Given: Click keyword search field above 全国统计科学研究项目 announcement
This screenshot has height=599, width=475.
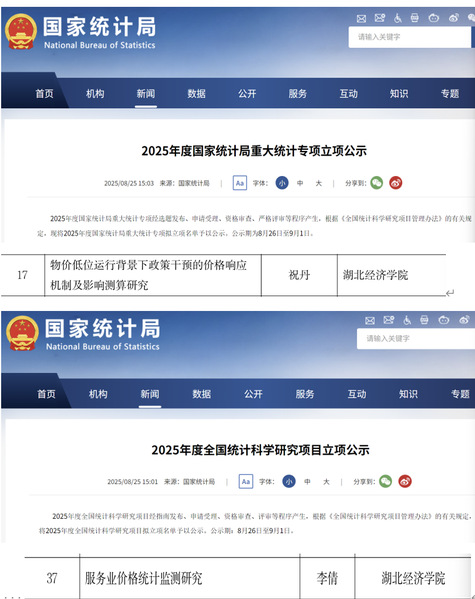Looking at the screenshot, I should [x=416, y=338].
